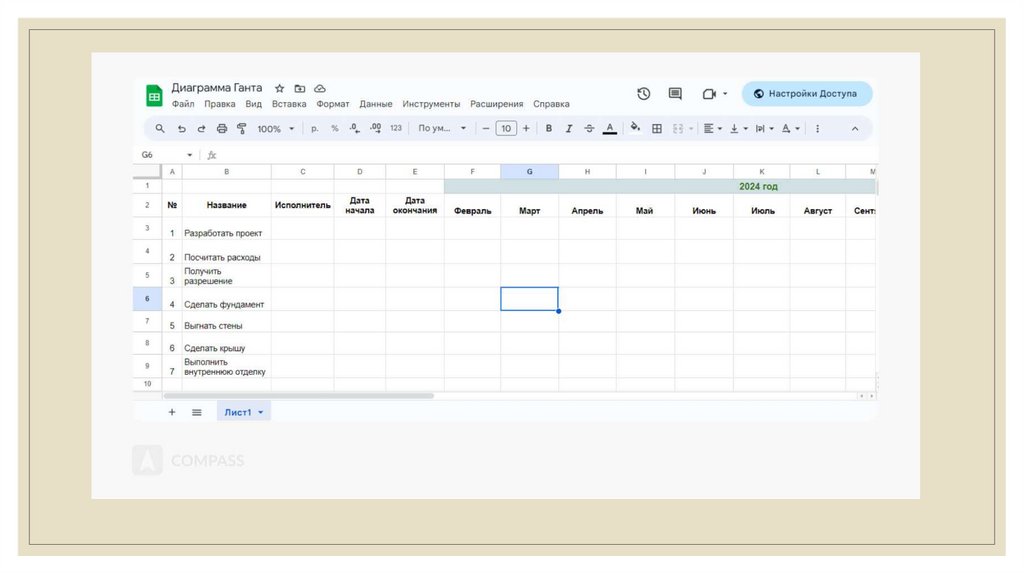The height and width of the screenshot is (574, 1024).
Task: Open more number formats (123)
Action: tap(396, 129)
